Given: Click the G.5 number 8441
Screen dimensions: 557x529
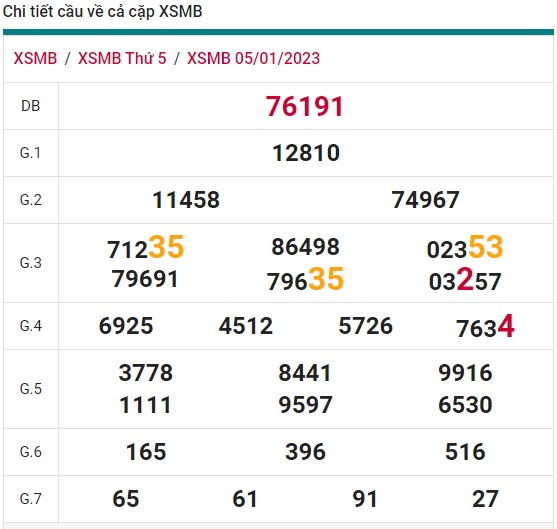Looking at the screenshot, I should point(305,373).
